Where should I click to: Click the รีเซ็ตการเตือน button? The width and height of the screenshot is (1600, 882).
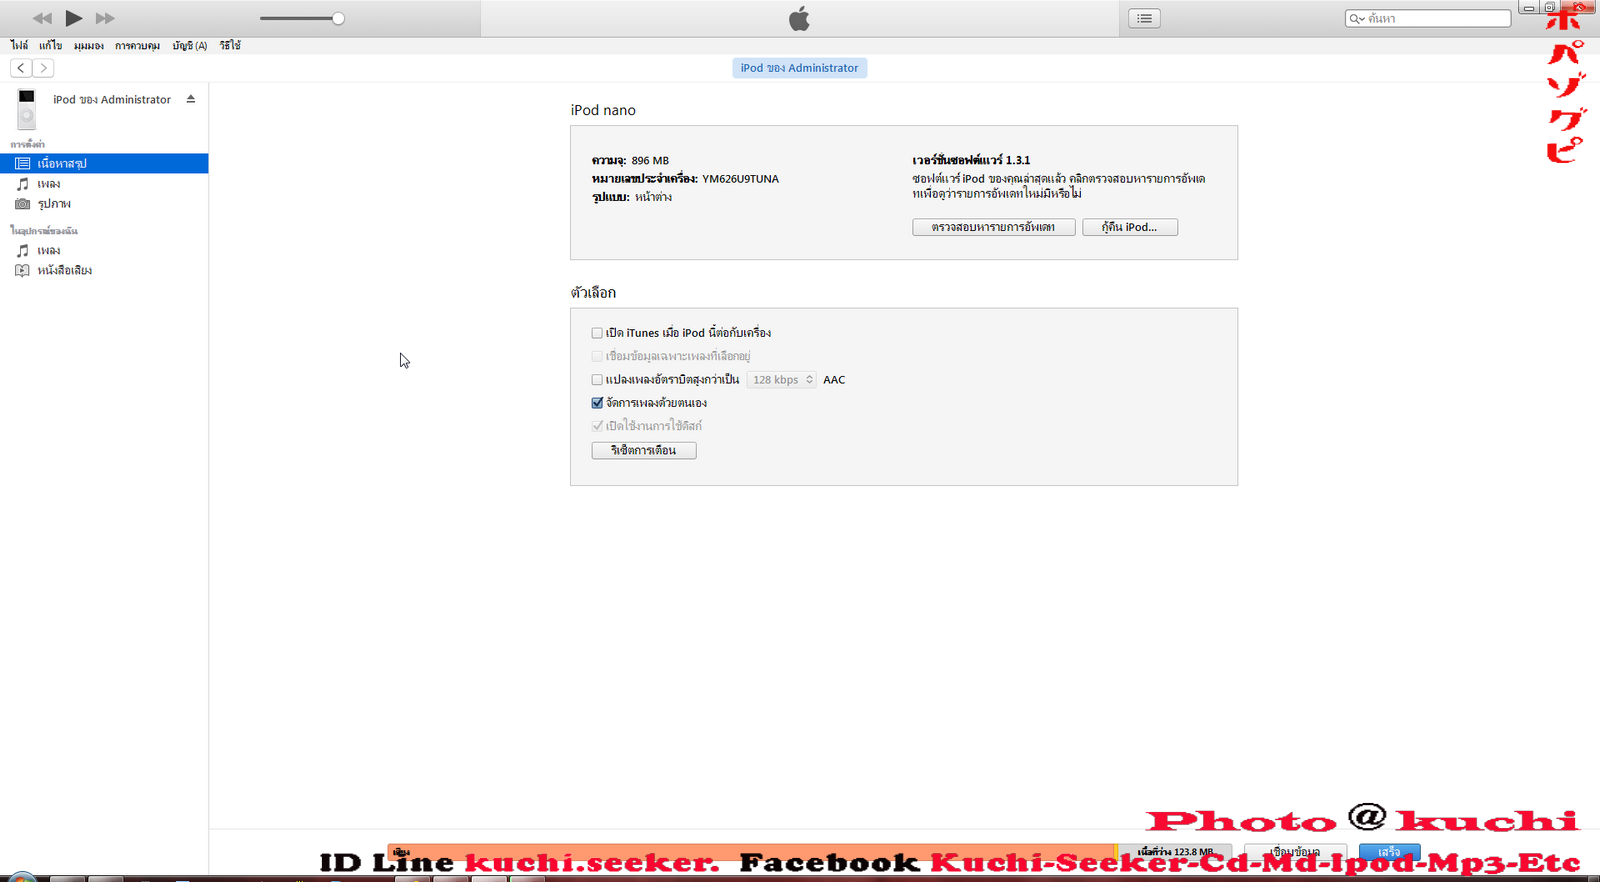pyautogui.click(x=643, y=450)
